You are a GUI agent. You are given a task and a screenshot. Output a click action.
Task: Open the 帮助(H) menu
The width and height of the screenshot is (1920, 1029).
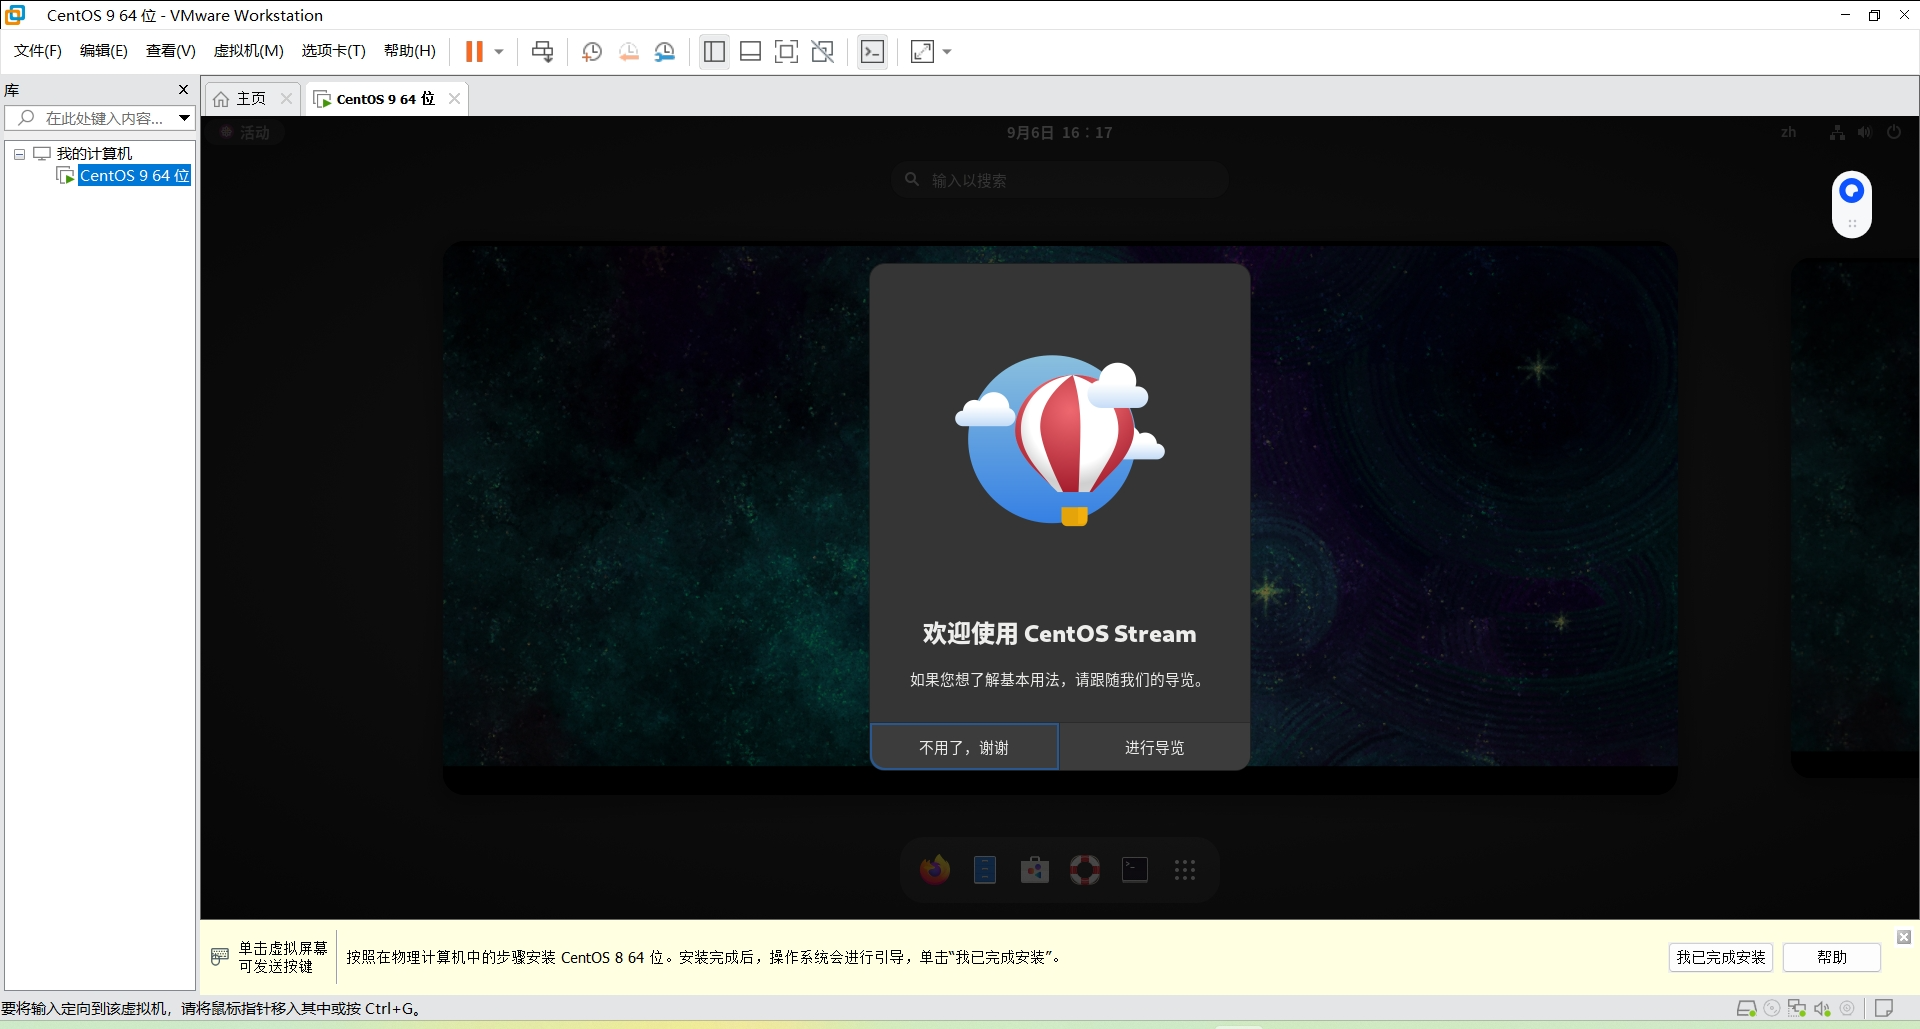(x=410, y=51)
